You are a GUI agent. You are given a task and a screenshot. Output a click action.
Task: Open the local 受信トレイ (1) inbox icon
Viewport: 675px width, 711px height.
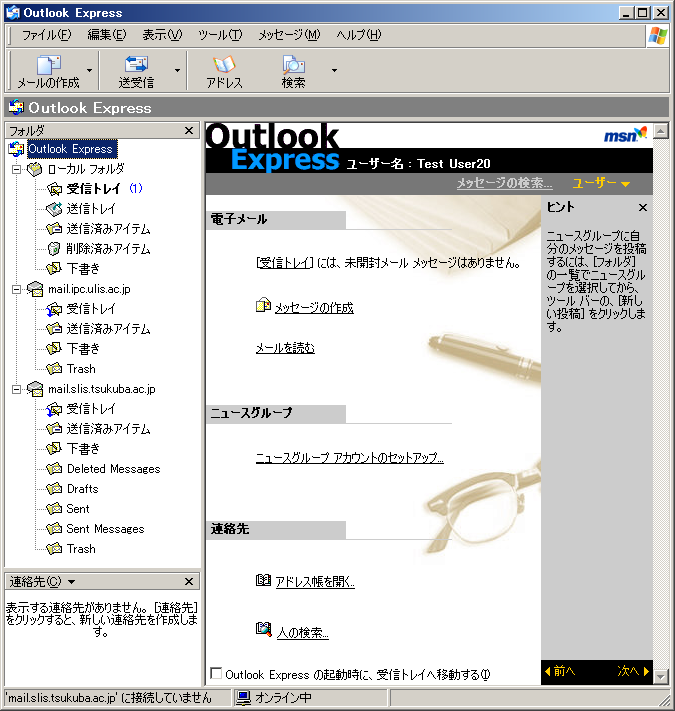coord(54,189)
